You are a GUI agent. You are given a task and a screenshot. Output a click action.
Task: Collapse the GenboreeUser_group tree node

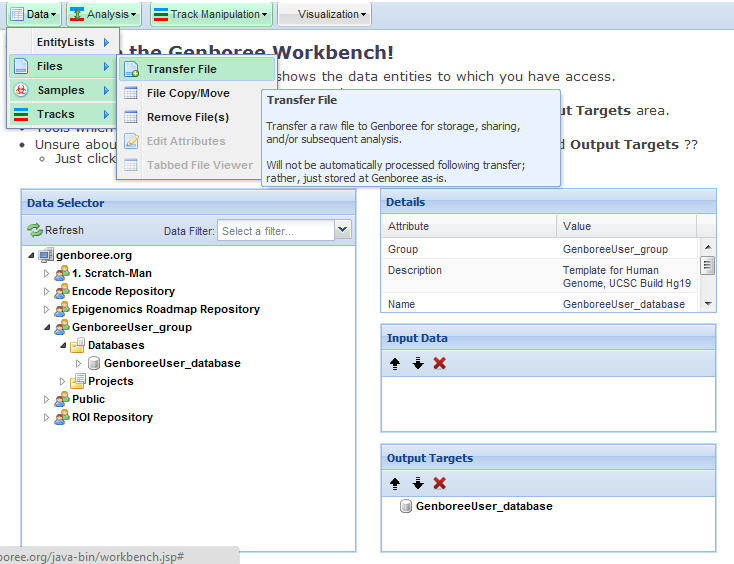(45, 327)
